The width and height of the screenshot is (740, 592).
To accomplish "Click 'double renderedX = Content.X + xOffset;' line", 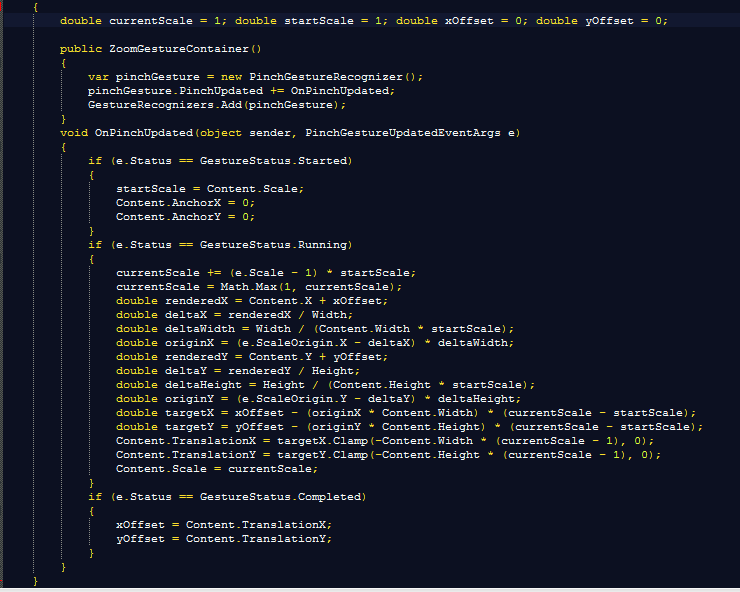I will click(x=252, y=301).
